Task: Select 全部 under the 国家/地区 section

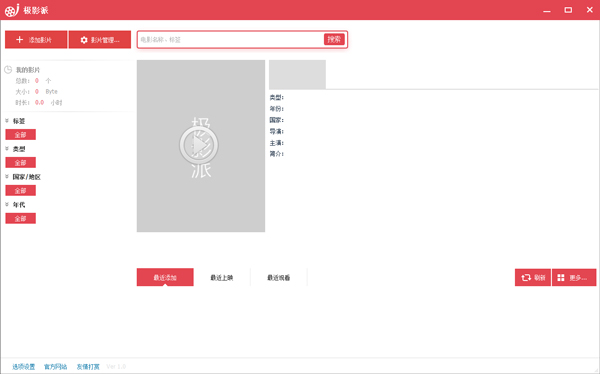Action: [21, 191]
